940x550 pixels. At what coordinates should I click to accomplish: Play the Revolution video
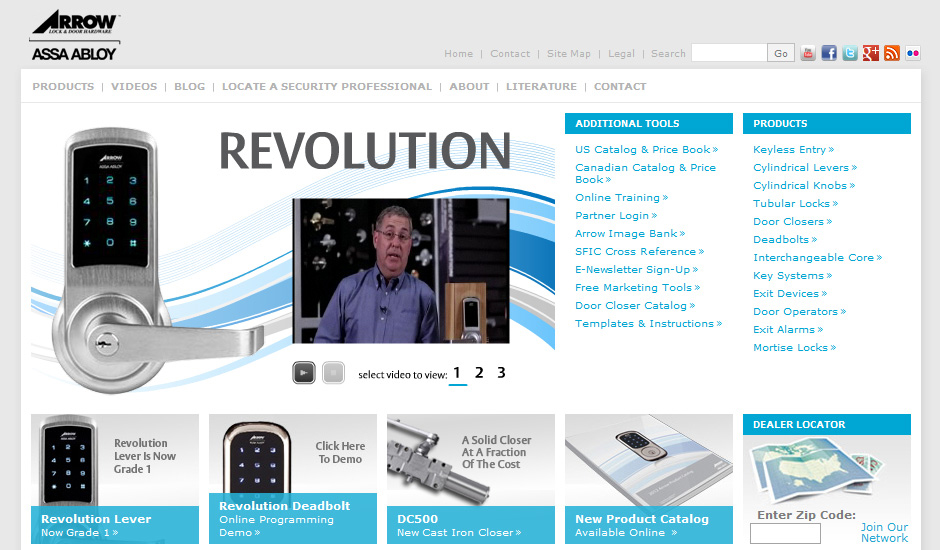(x=304, y=373)
